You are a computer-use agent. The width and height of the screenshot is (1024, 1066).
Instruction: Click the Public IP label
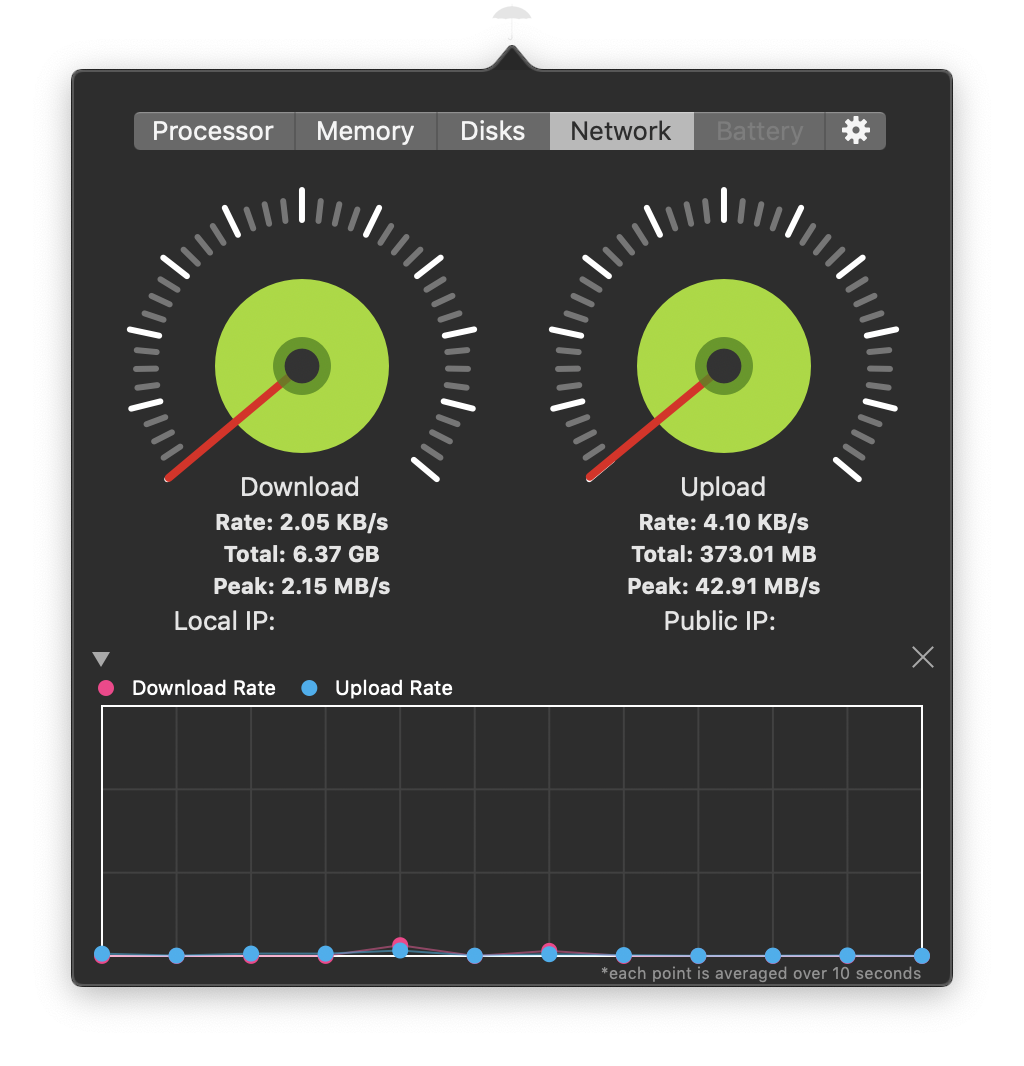(x=719, y=621)
